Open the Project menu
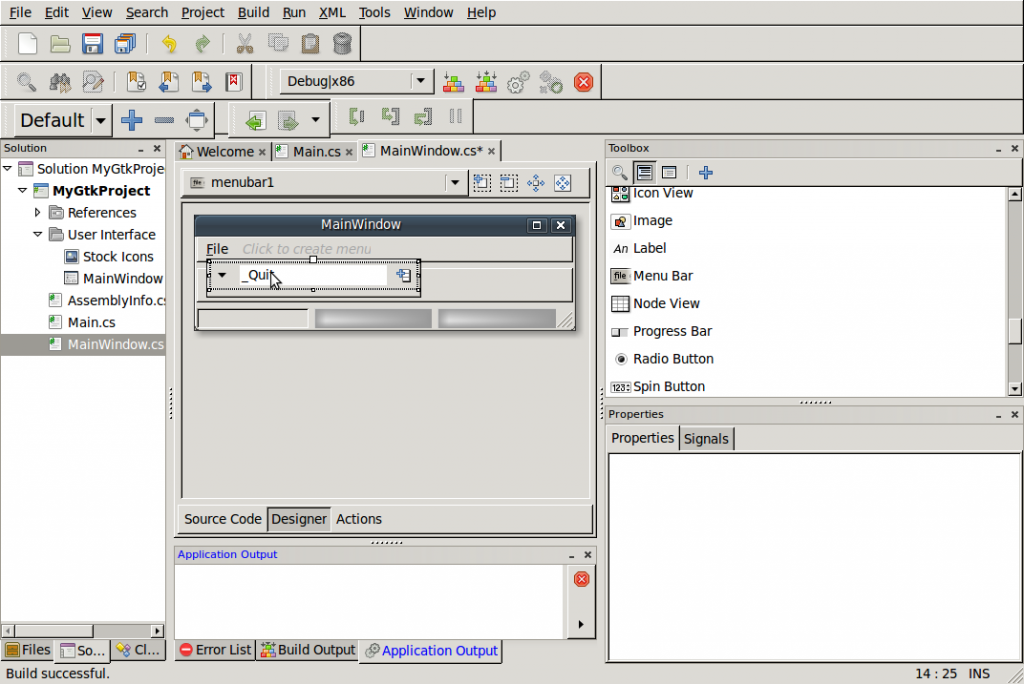 pyautogui.click(x=202, y=12)
